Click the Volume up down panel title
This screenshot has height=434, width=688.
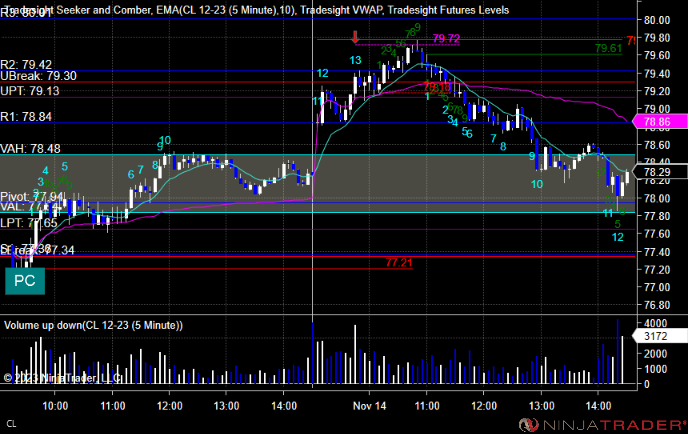click(93, 325)
